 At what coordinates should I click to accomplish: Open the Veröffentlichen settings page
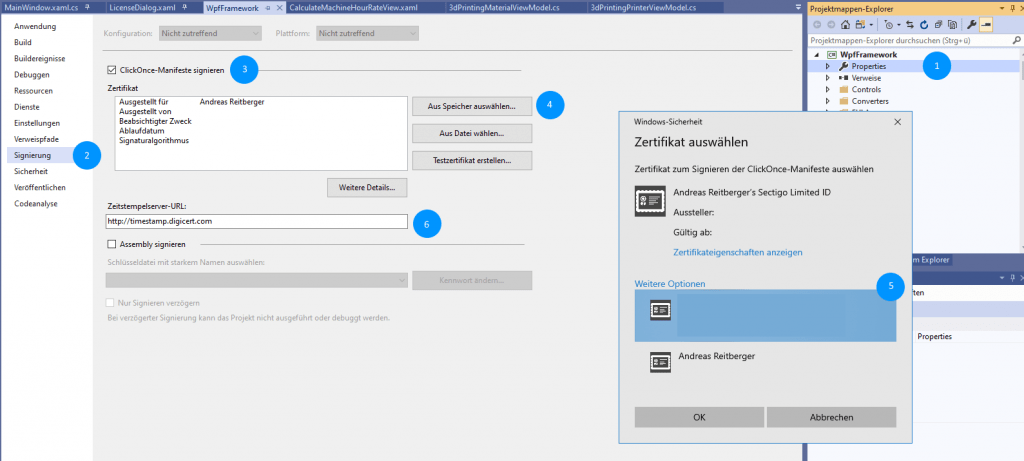click(x=40, y=187)
